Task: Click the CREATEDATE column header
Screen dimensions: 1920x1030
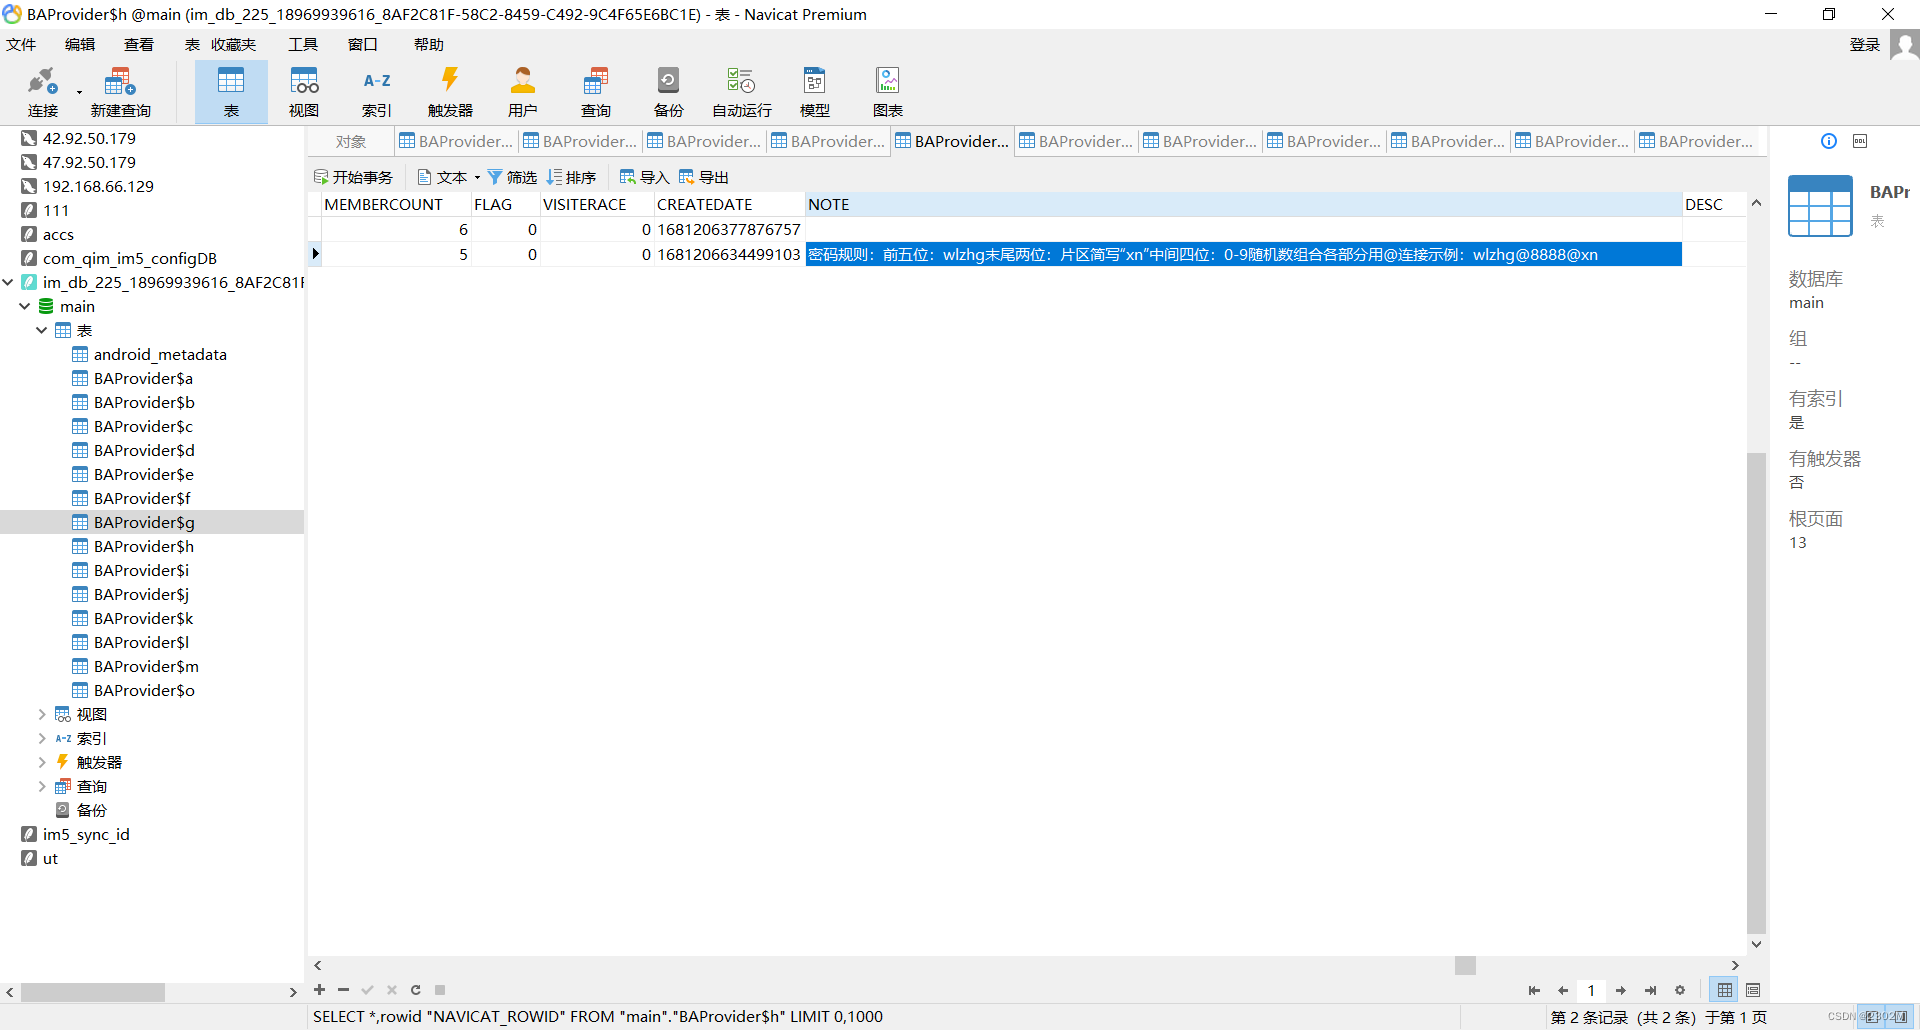Action: 729,204
